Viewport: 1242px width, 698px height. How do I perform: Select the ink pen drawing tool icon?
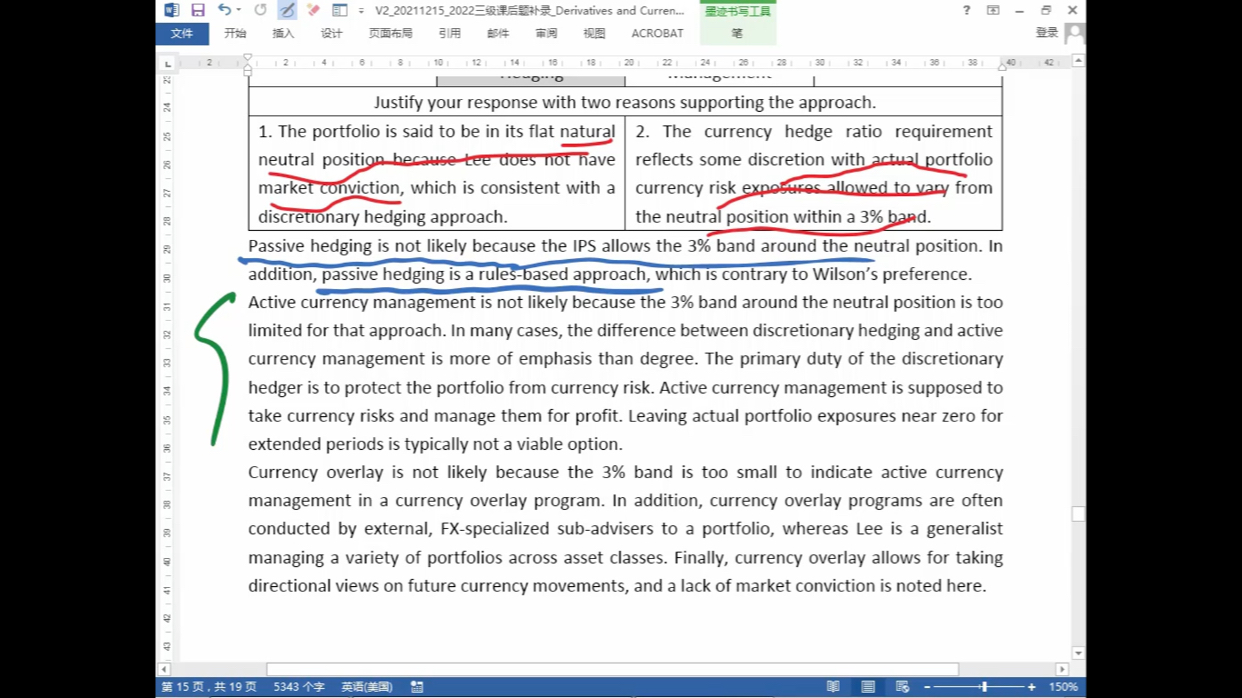point(287,10)
